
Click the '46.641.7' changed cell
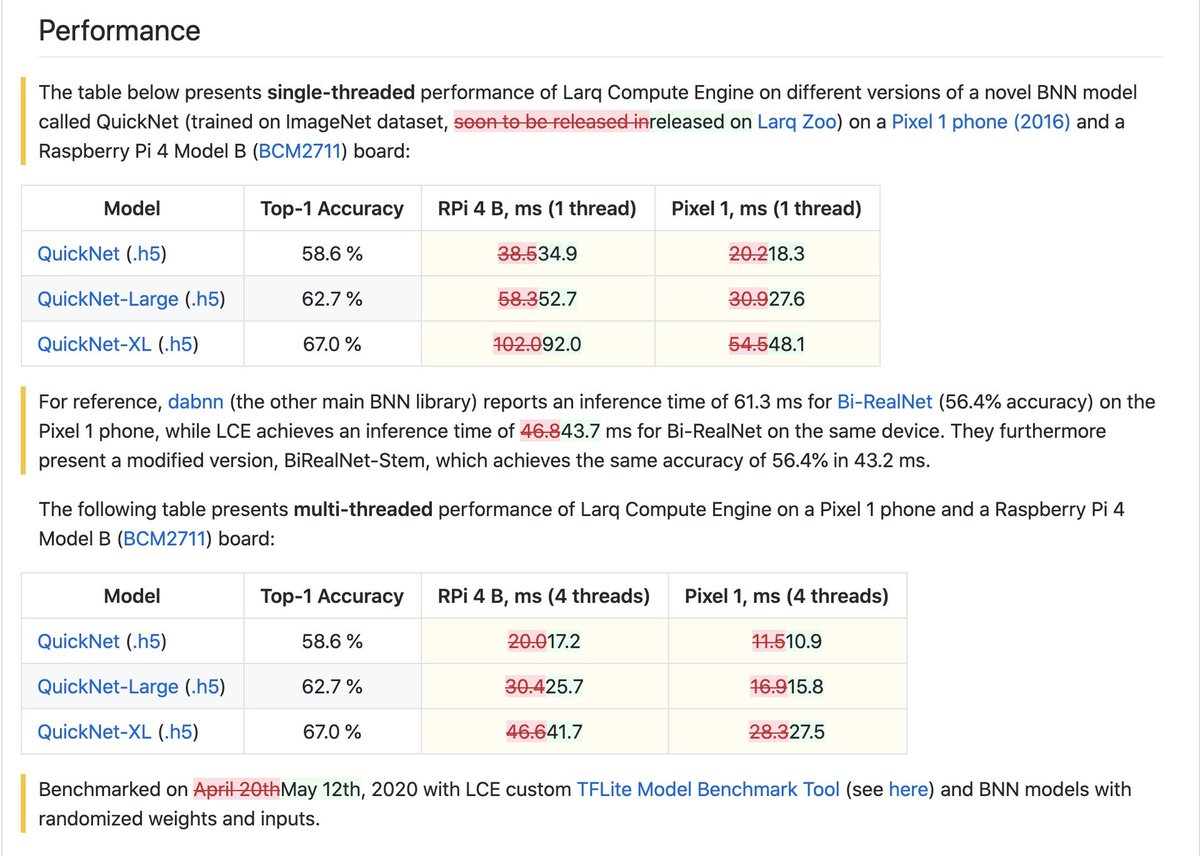tap(544, 732)
